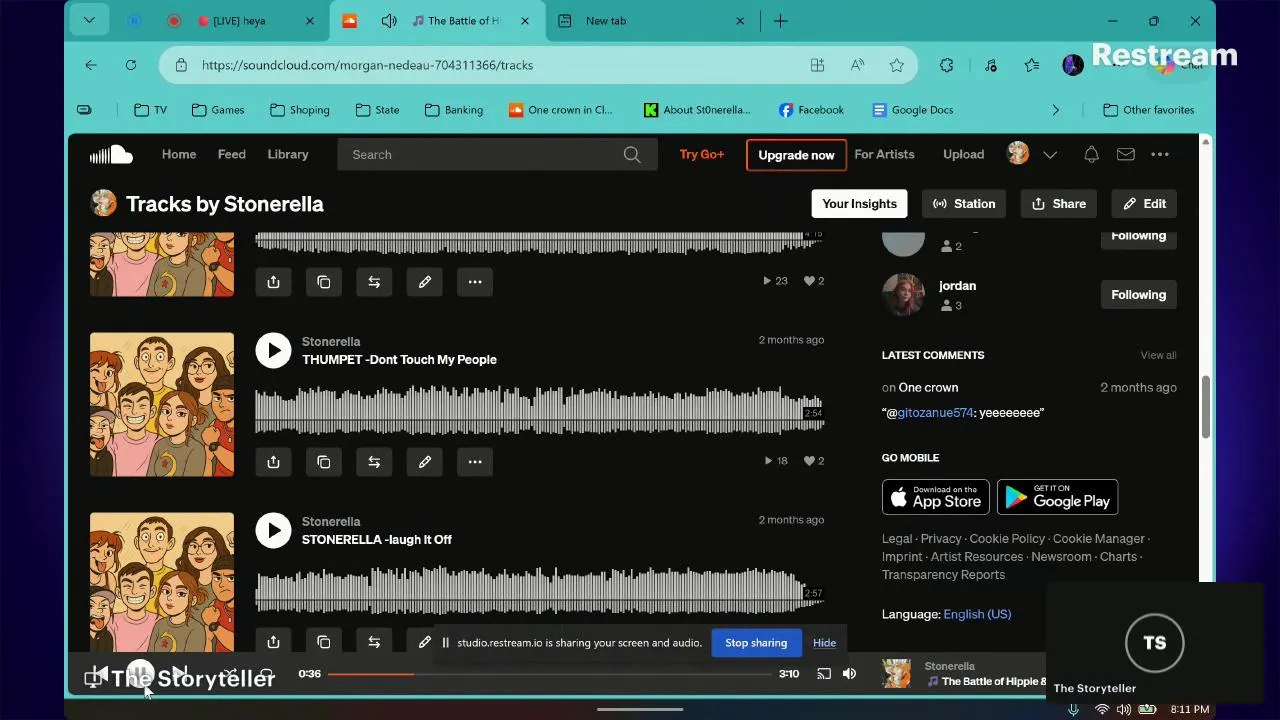
Task: Repost the laugh It Off track
Action: (x=374, y=641)
